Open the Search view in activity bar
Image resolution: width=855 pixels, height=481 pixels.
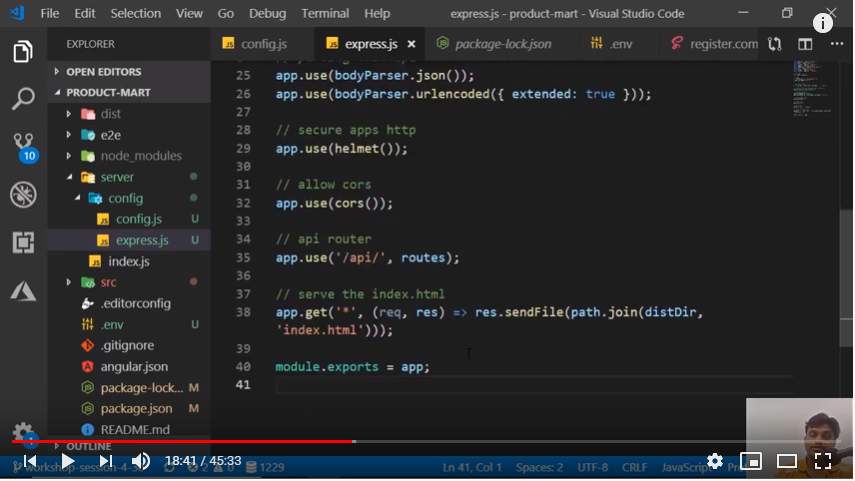(x=23, y=99)
